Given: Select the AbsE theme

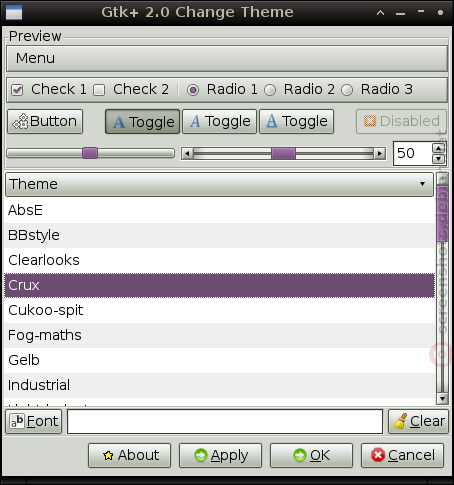Looking at the screenshot, I should (219, 210).
